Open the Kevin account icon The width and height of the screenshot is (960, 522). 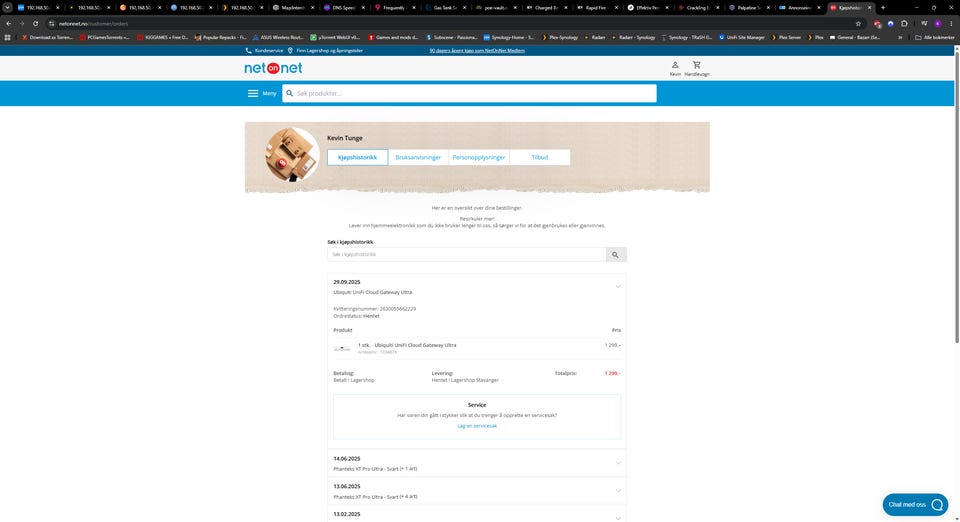675,65
